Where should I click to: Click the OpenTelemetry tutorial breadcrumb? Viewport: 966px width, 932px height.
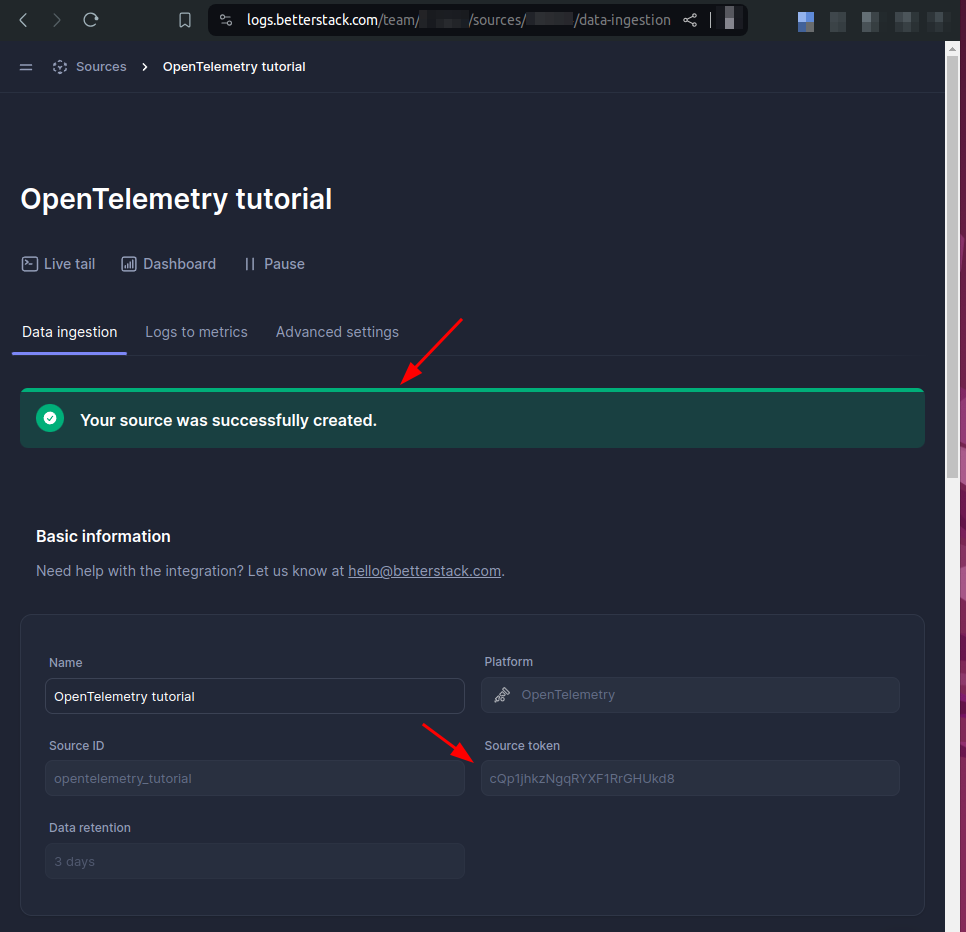click(234, 67)
